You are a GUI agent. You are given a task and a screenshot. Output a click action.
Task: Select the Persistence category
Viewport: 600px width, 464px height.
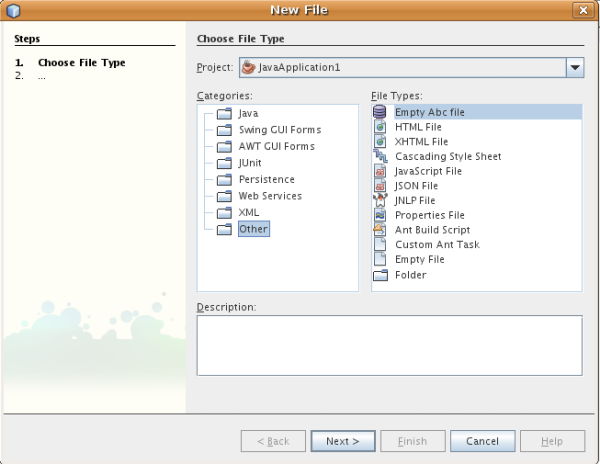[x=267, y=179]
